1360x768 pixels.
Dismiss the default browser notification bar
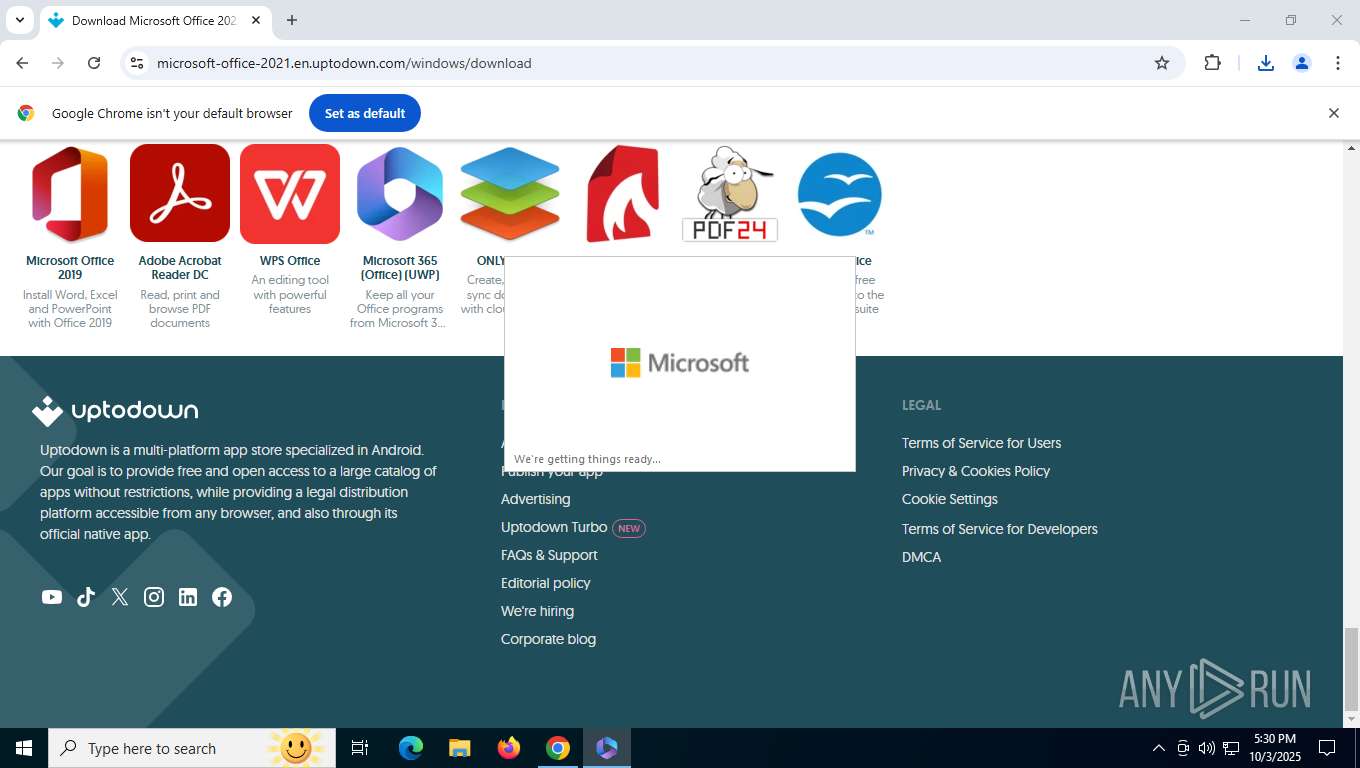coord(1333,113)
